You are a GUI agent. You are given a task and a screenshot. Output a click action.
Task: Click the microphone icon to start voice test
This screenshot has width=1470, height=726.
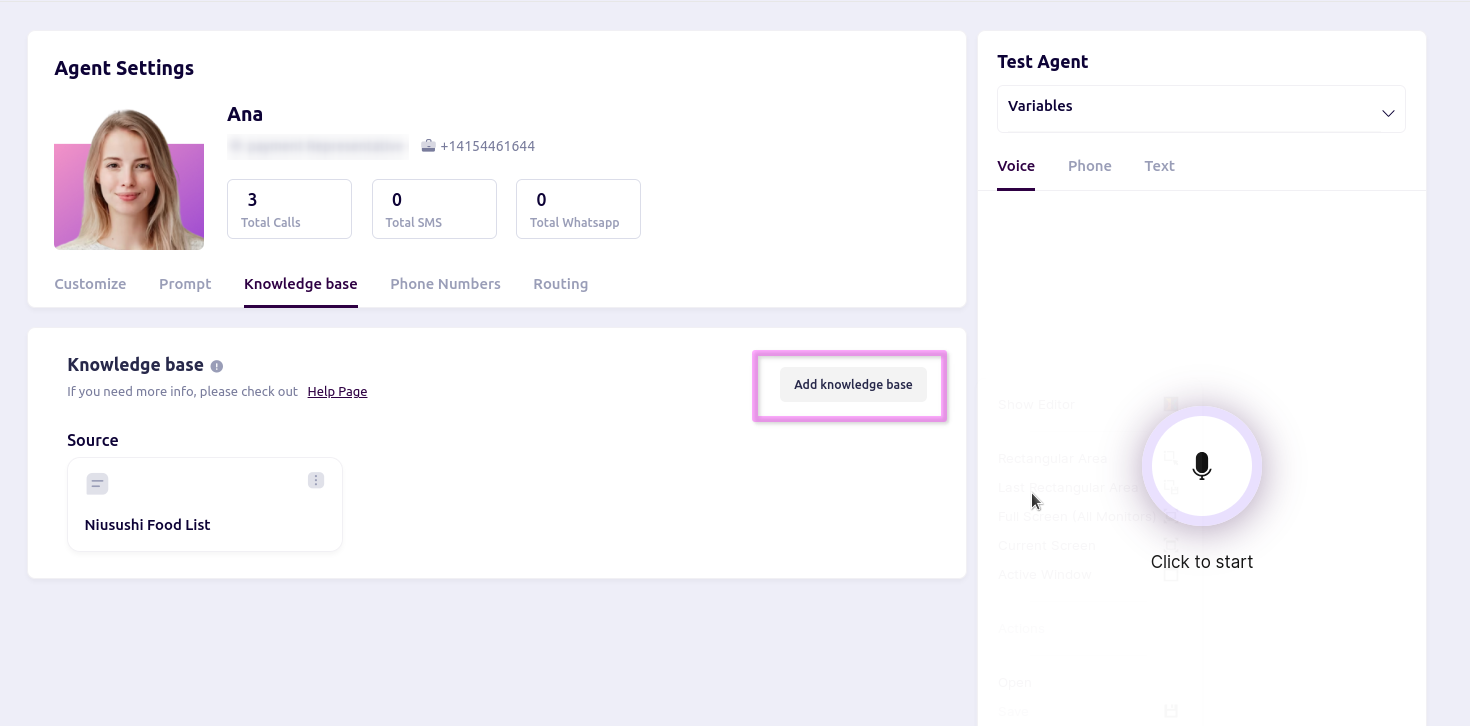1202,466
